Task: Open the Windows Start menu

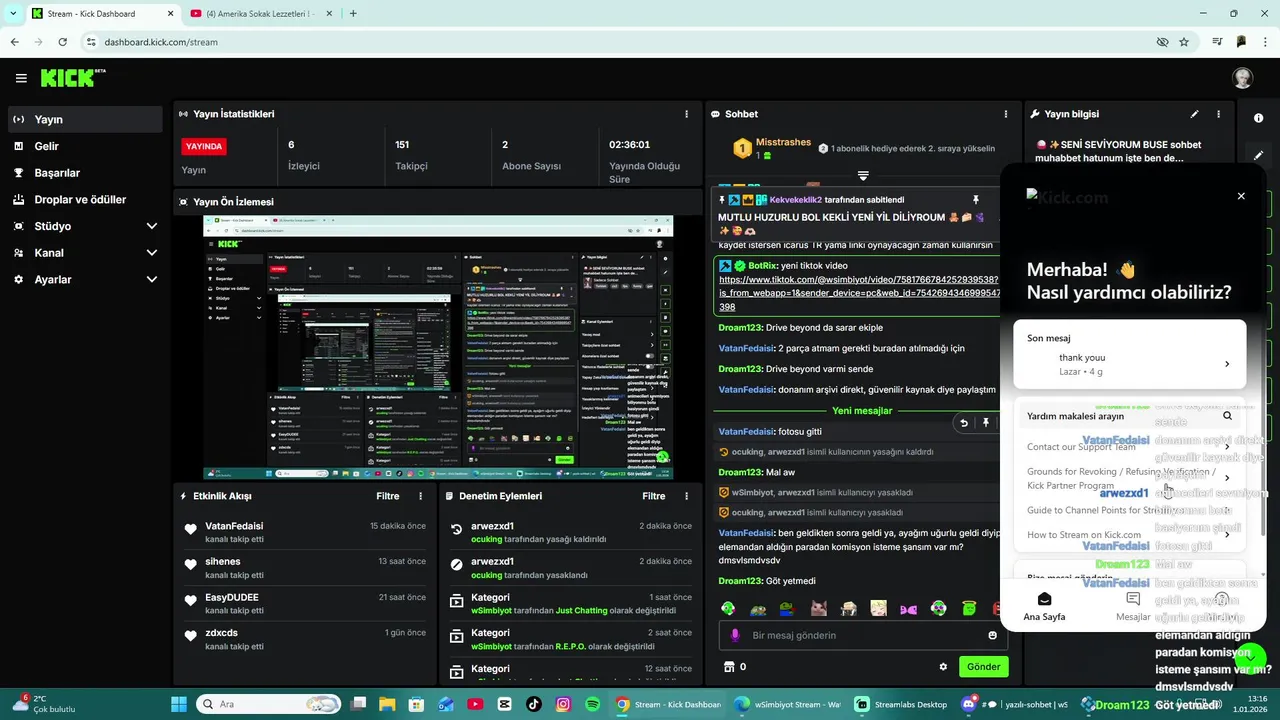Action: tap(178, 704)
